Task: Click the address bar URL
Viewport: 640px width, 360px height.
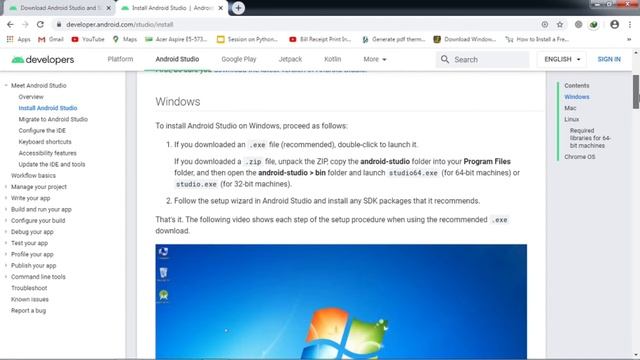Action: [x=120, y=24]
